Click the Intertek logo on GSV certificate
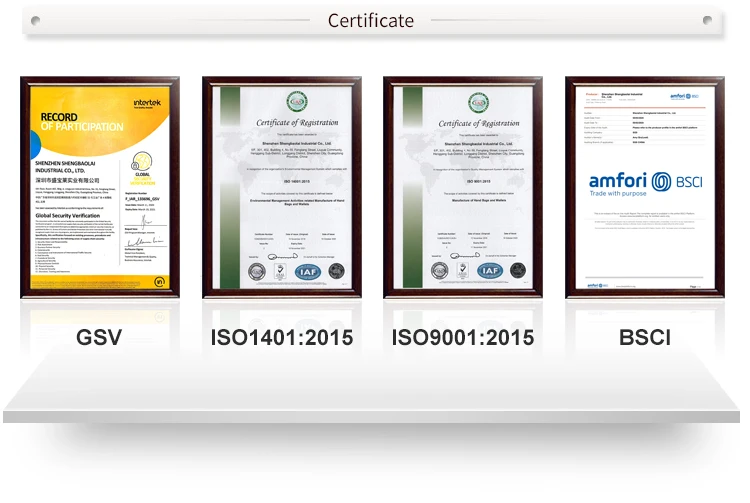750x503 pixels. [x=147, y=103]
